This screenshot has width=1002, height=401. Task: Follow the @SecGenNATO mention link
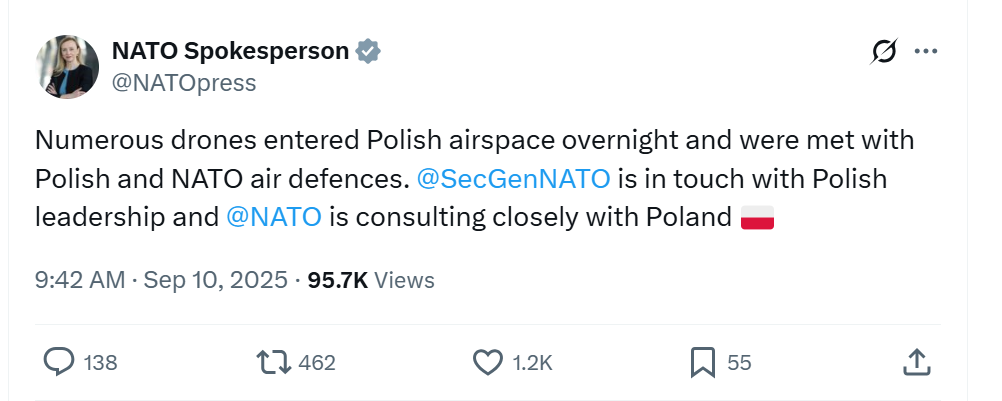coord(512,179)
